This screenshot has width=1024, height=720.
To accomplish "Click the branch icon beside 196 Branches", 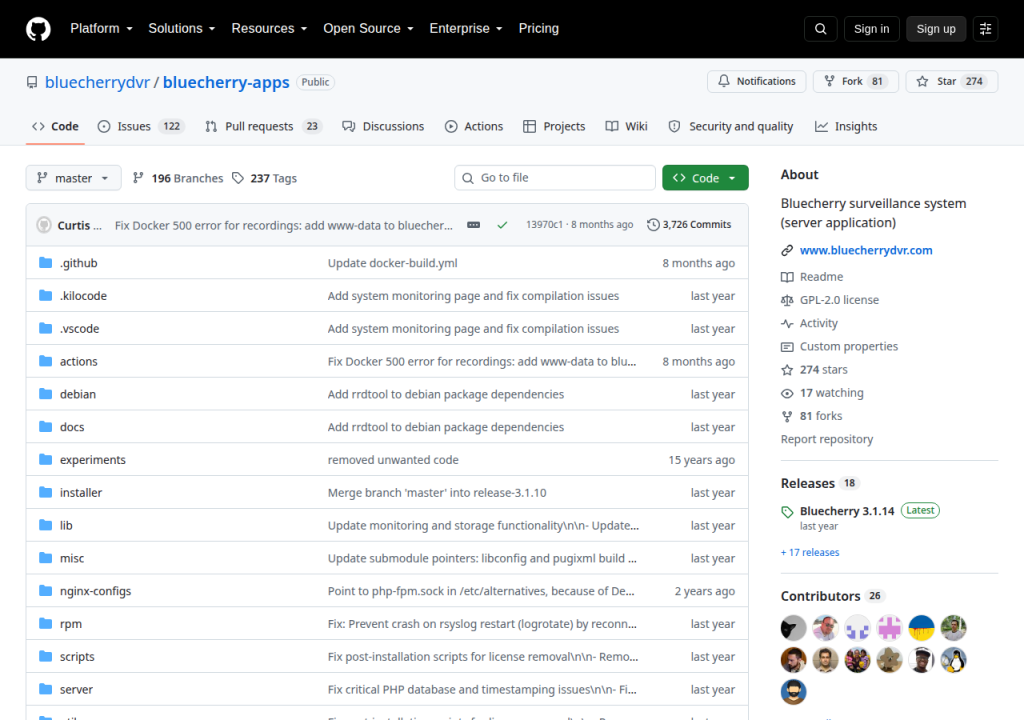I will 138,178.
